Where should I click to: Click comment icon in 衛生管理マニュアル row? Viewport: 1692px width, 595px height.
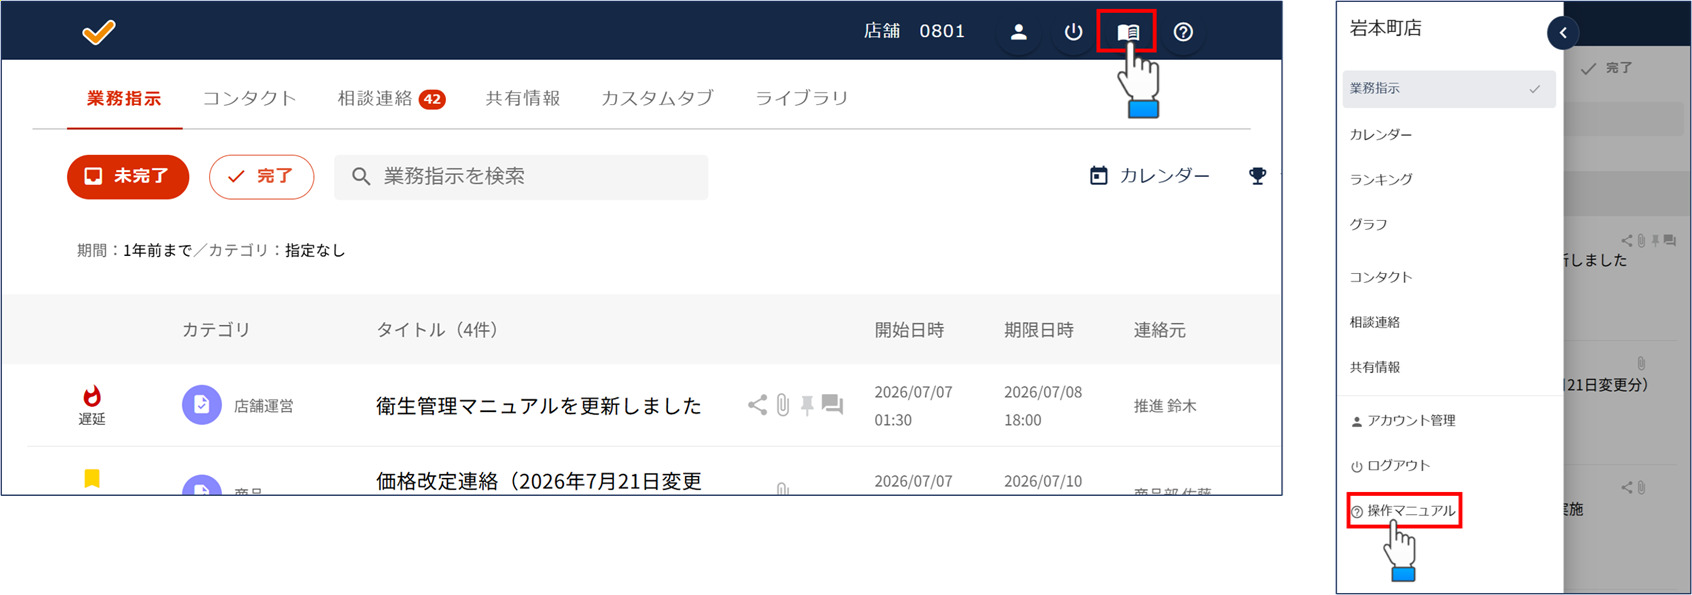[x=832, y=404]
